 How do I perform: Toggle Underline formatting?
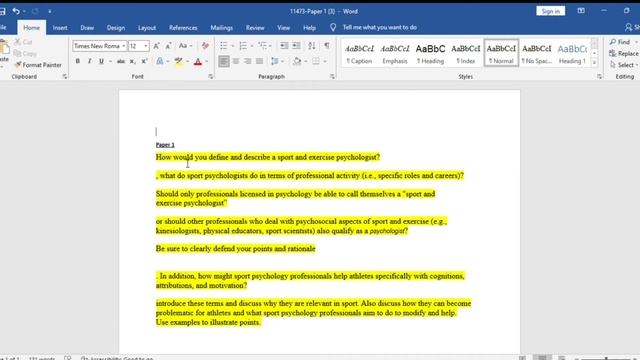click(101, 61)
